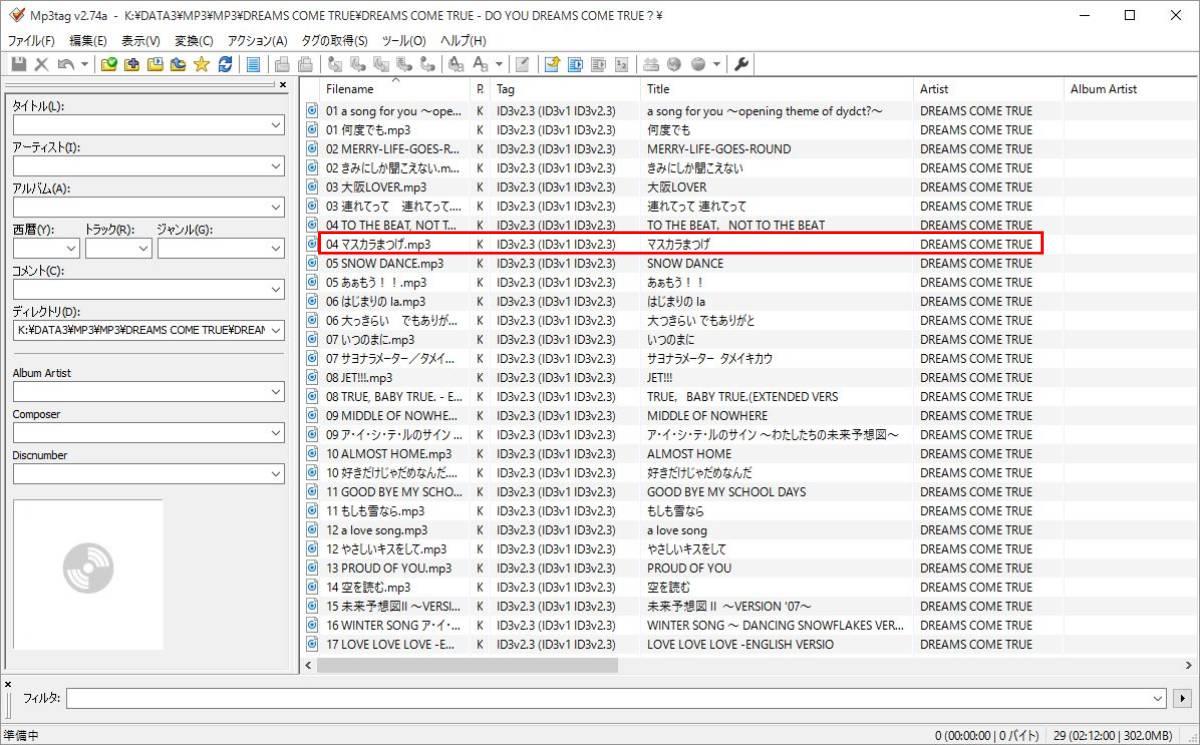Click the empty cover art placeholder
Screen dimensions: 1200x745
click(x=88, y=574)
